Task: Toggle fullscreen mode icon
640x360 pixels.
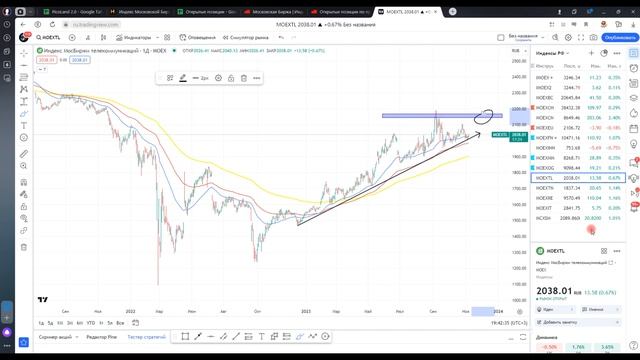Action: point(581,38)
